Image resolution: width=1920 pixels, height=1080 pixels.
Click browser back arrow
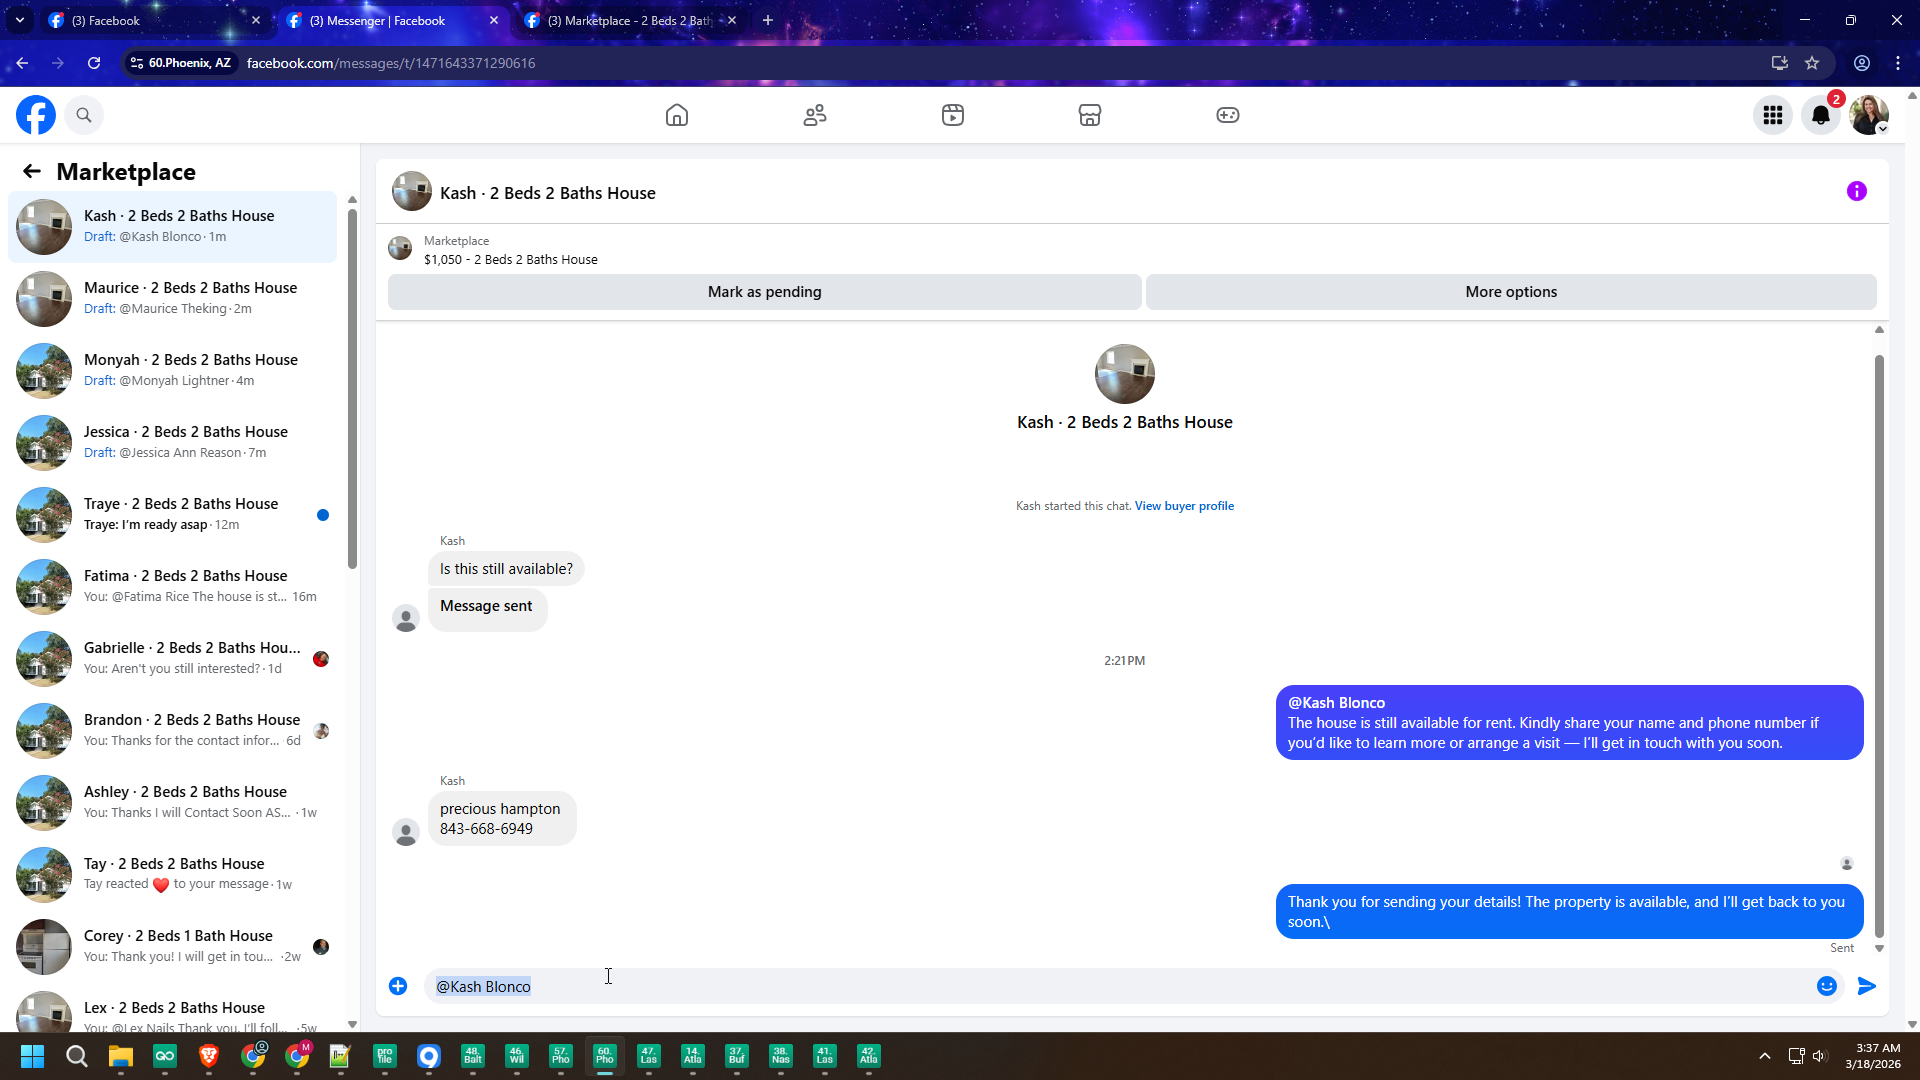(22, 63)
